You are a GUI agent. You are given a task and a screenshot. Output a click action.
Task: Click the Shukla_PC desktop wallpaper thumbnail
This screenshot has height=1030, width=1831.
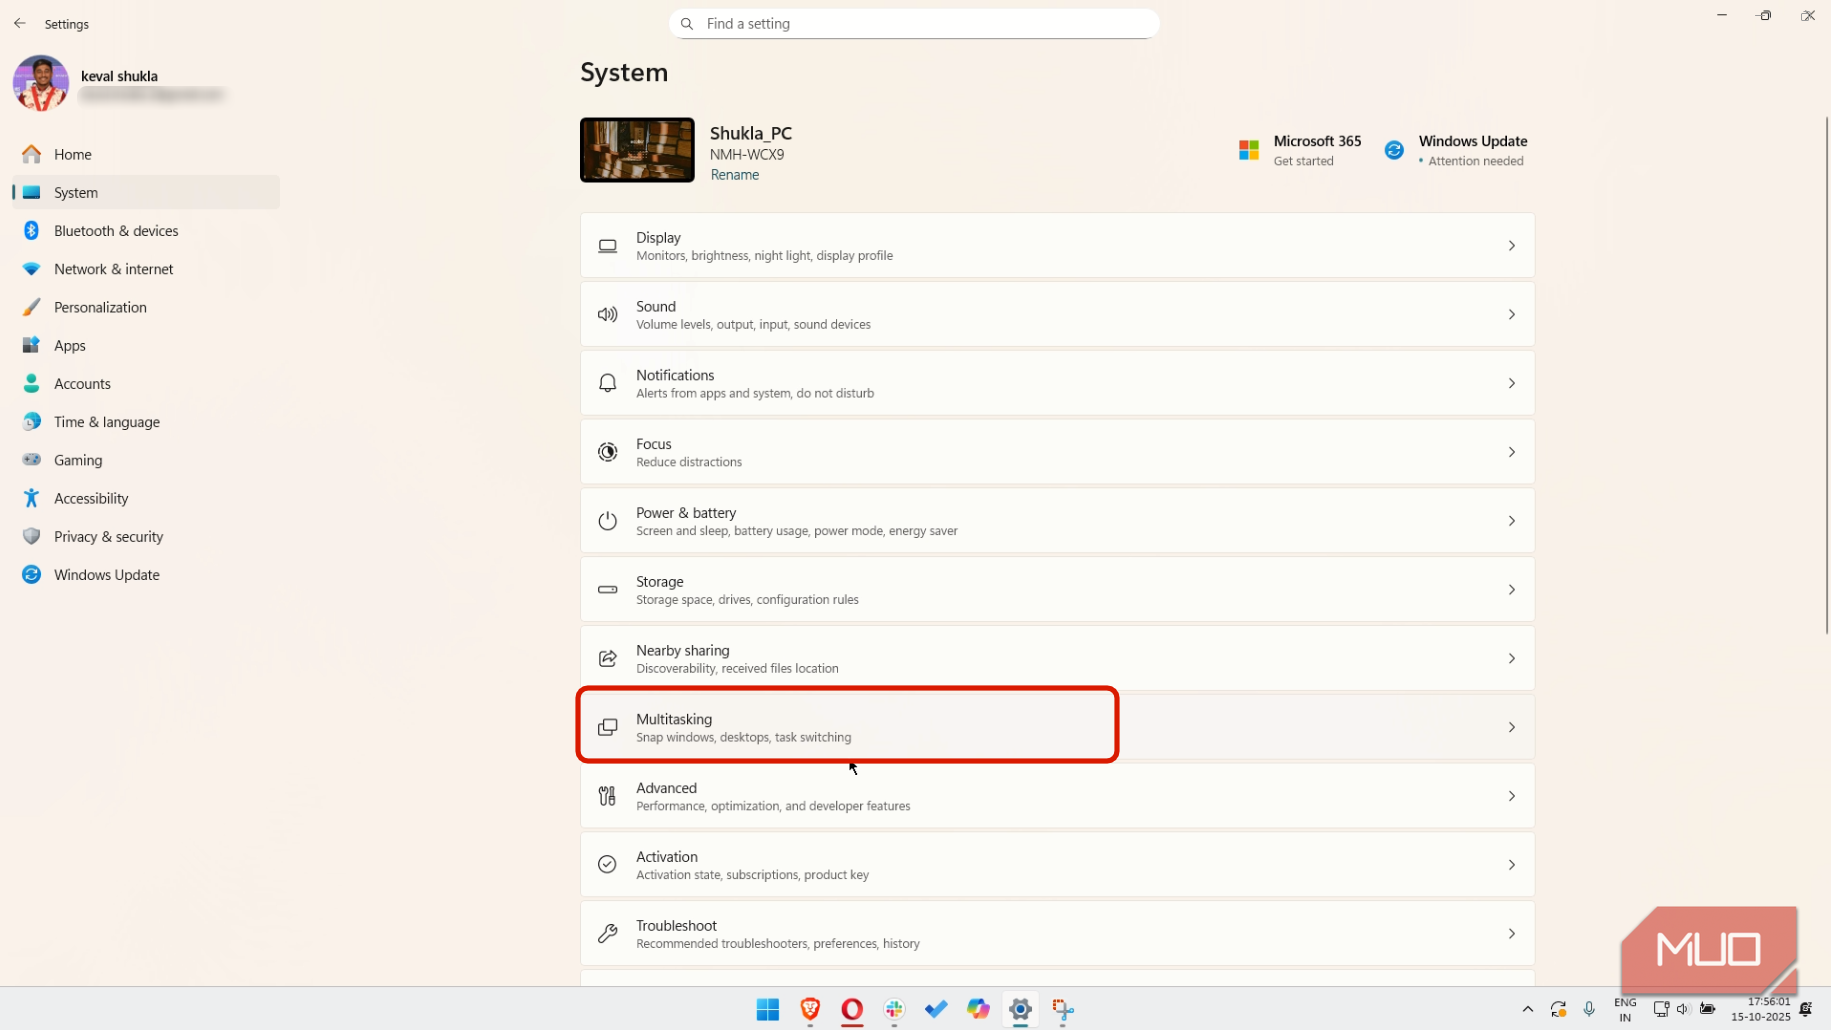pos(637,150)
